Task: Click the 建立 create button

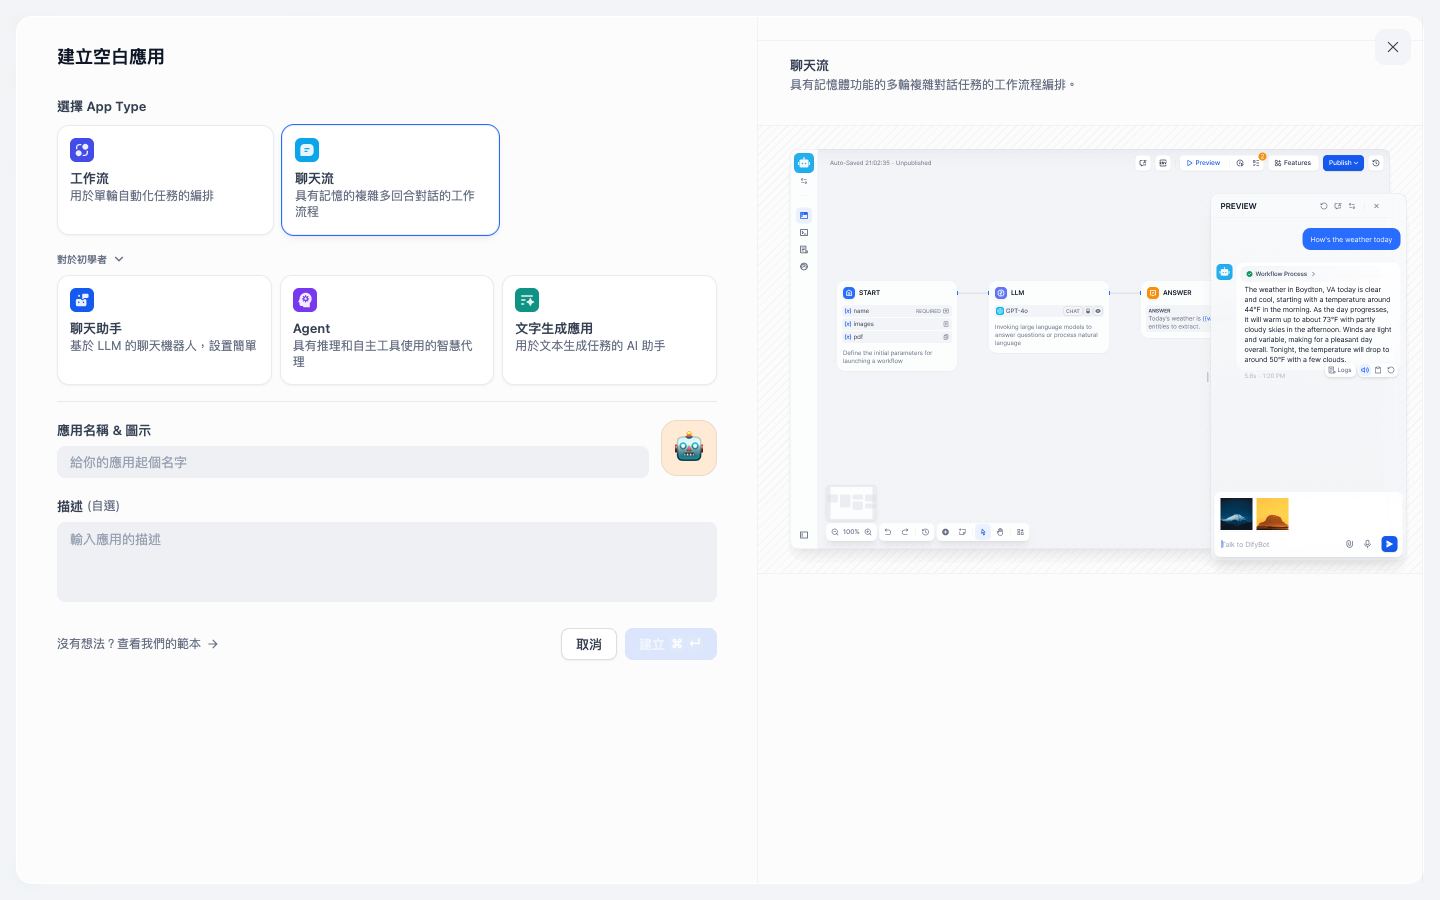Action: point(671,644)
